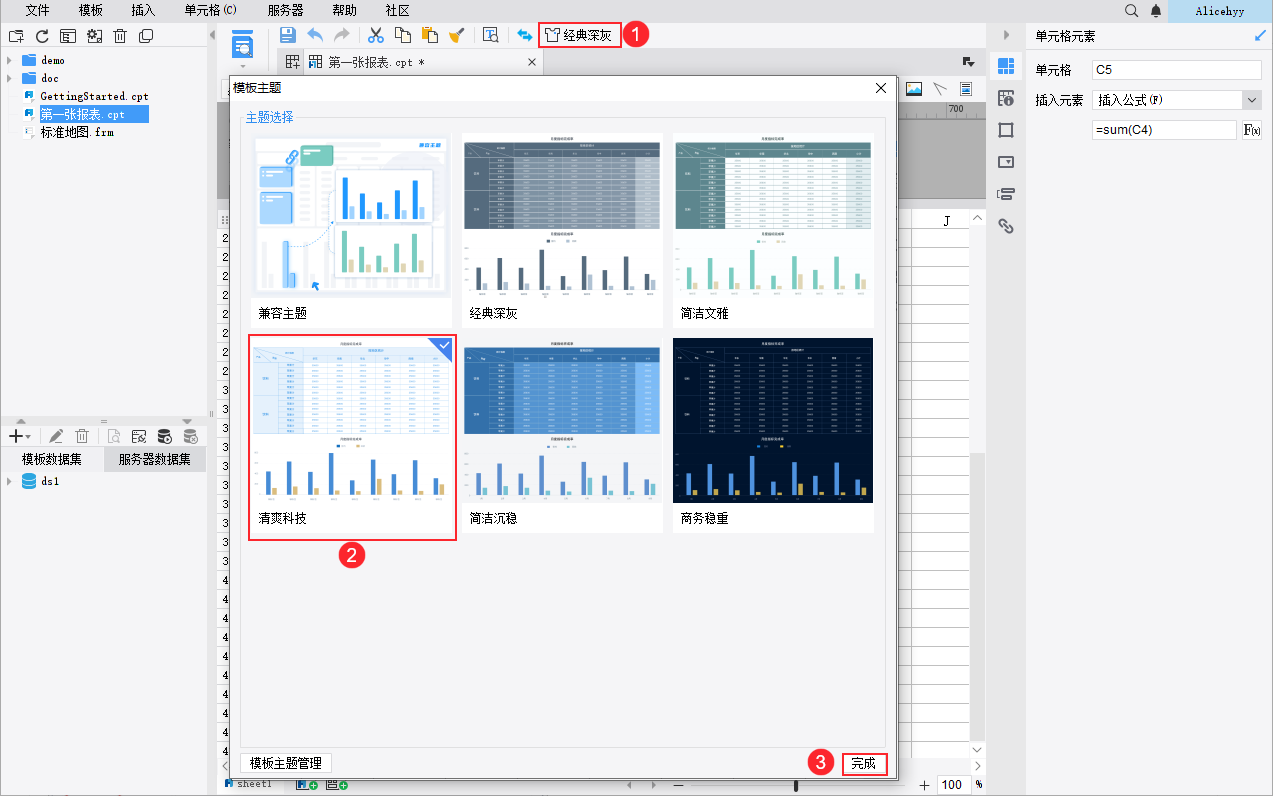Open the large blue preview document icon
The image size is (1273, 796).
242,44
